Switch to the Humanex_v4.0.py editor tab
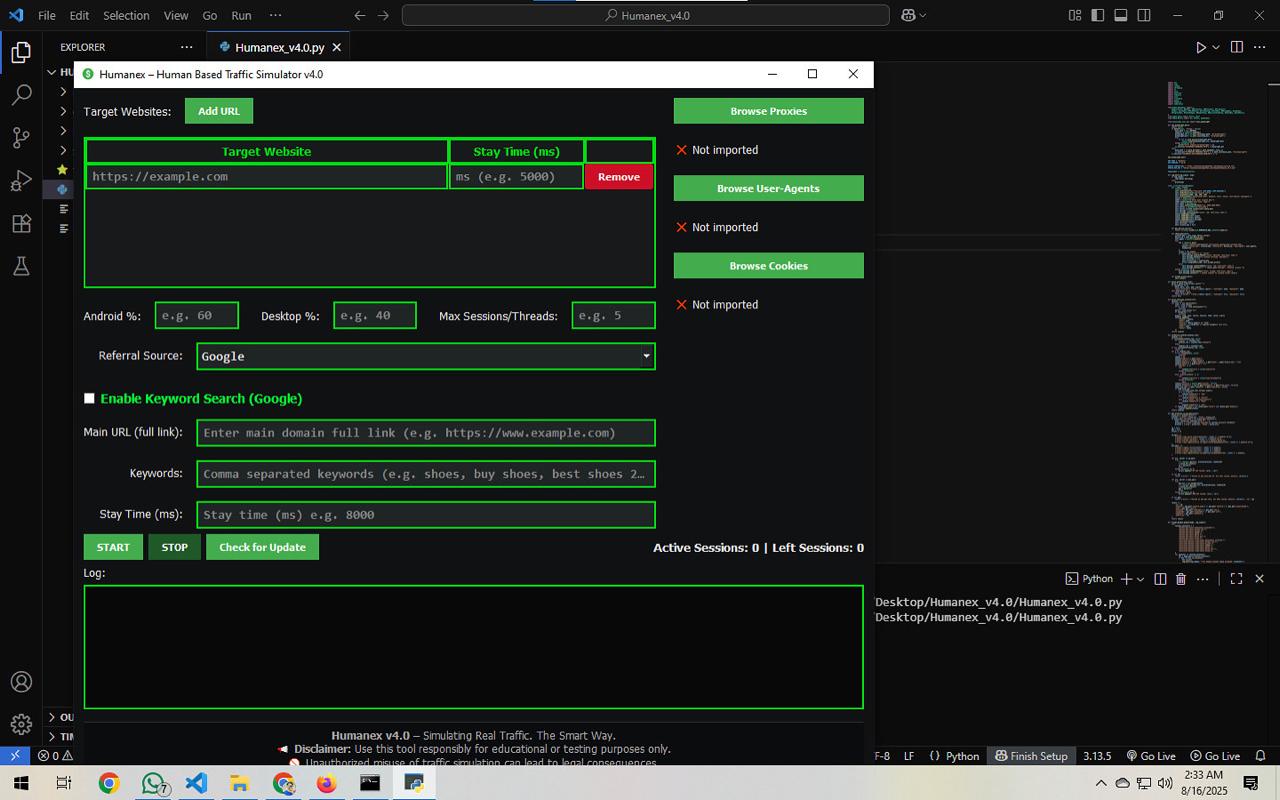The image size is (1280, 800). point(280,46)
